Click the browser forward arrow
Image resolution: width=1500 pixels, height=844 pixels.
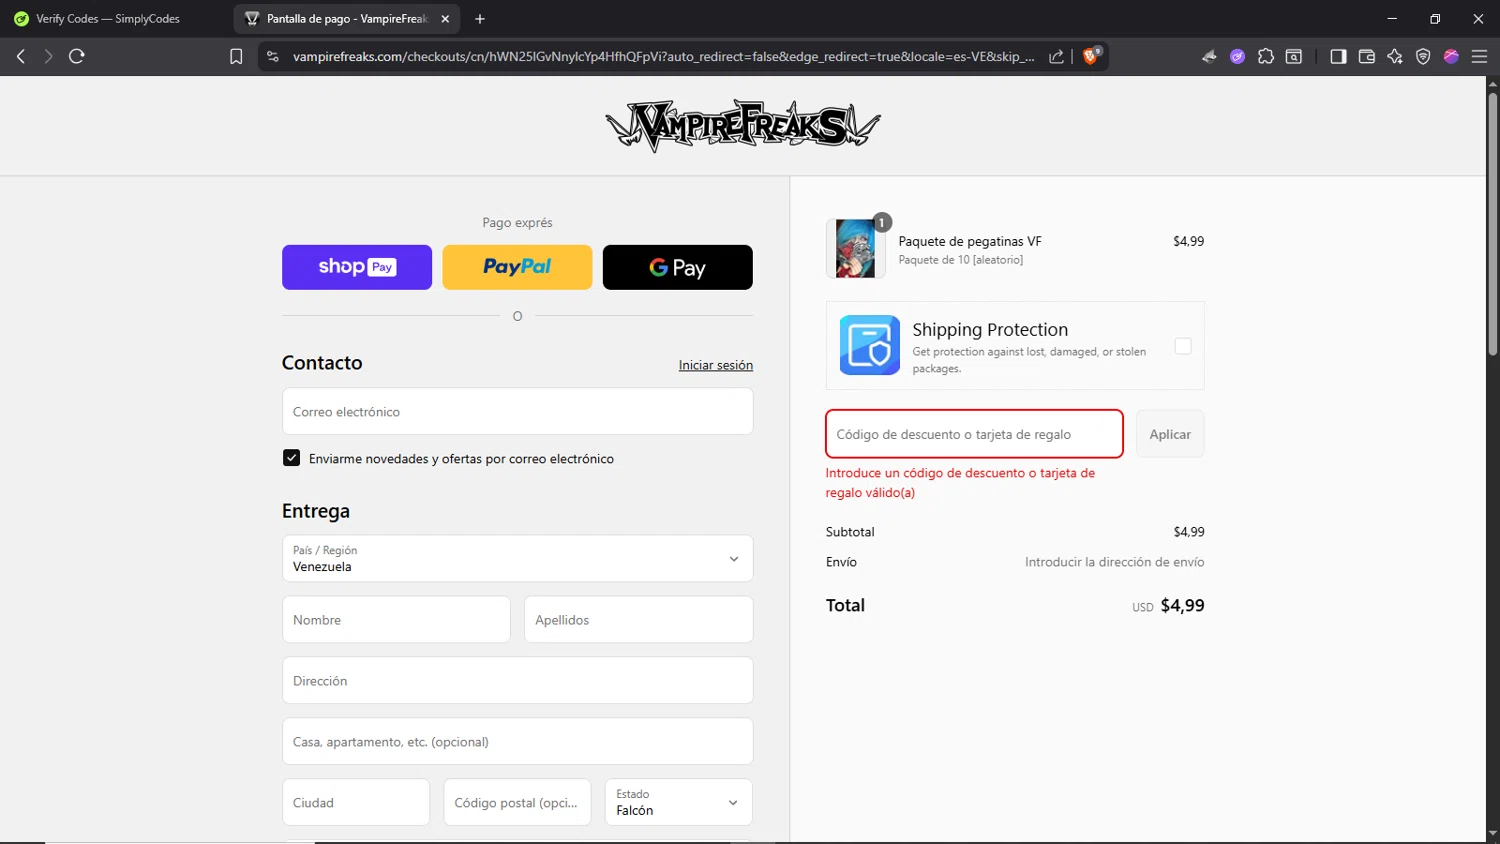click(x=48, y=56)
